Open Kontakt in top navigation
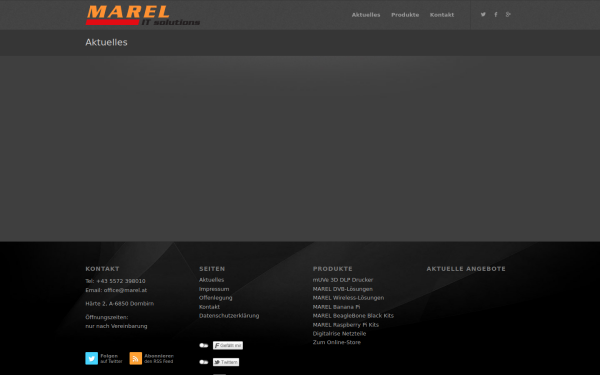Image resolution: width=600 pixels, height=375 pixels. pos(442,15)
